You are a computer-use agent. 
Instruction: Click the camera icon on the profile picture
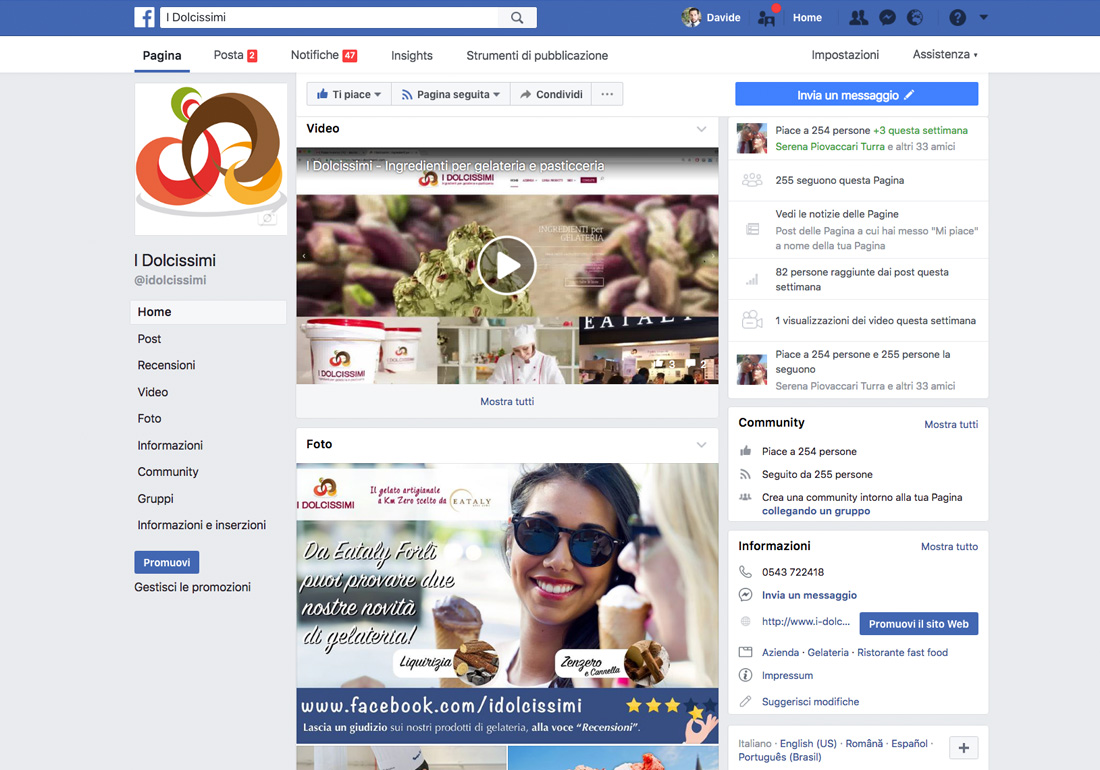tap(267, 218)
